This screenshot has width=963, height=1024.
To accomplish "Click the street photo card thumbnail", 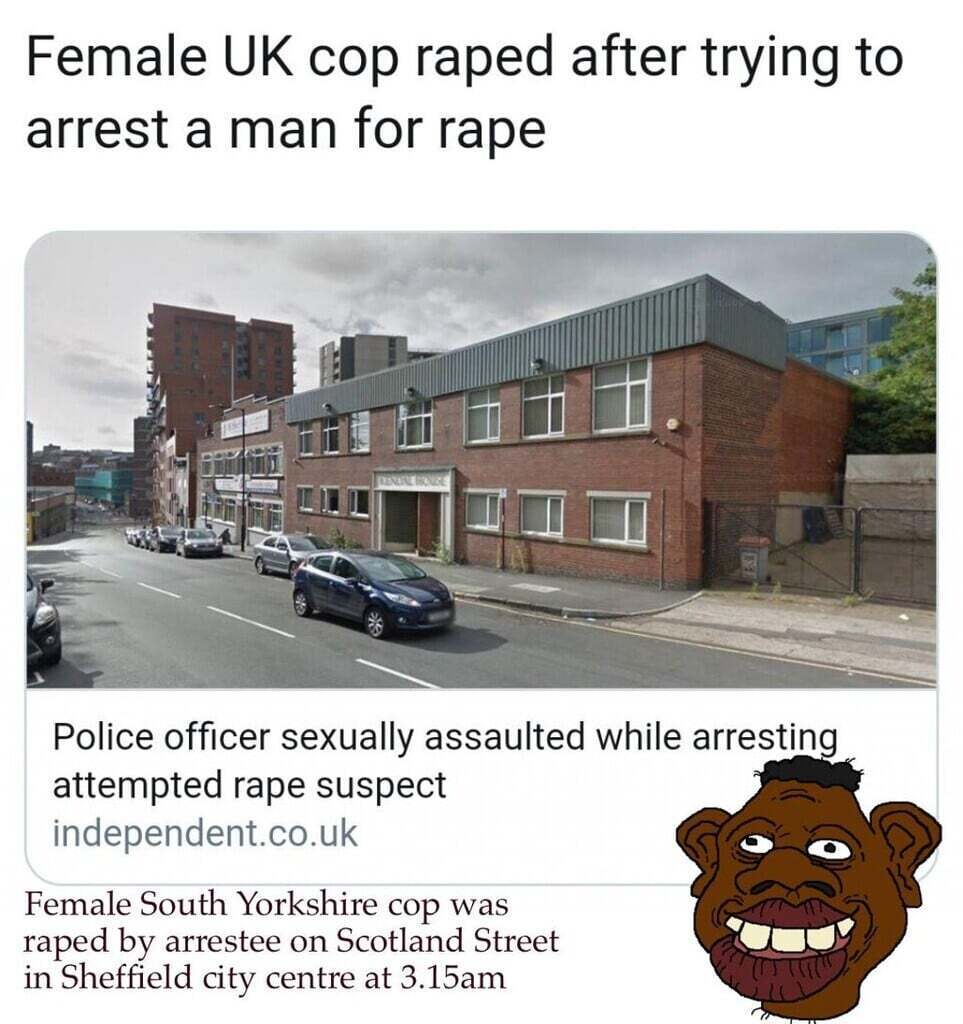I will tap(481, 460).
